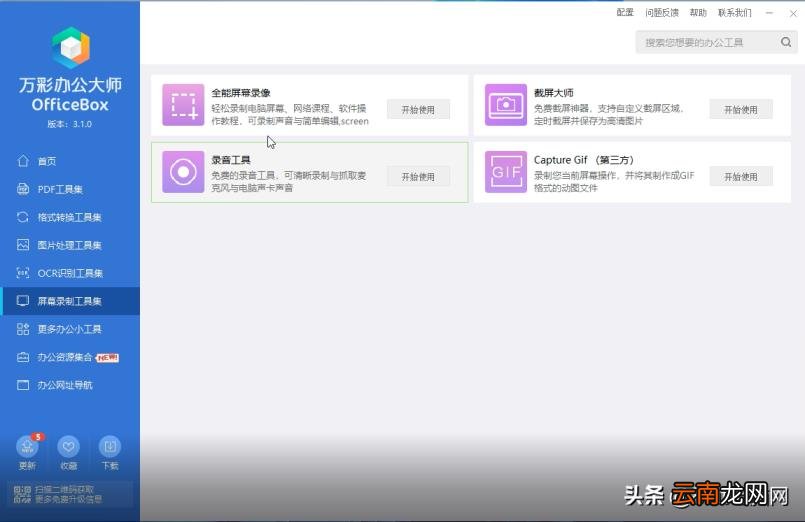Screen dimensions: 805x522
Task: Click the 更多办公小工具 grid icon
Action: click(23, 329)
